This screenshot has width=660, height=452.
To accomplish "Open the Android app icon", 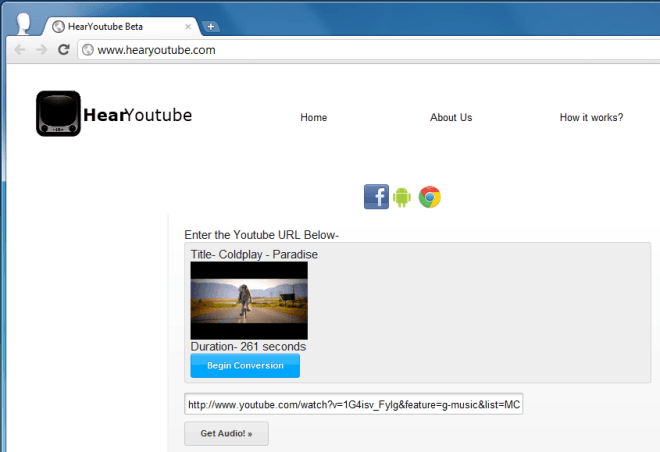I will [402, 197].
